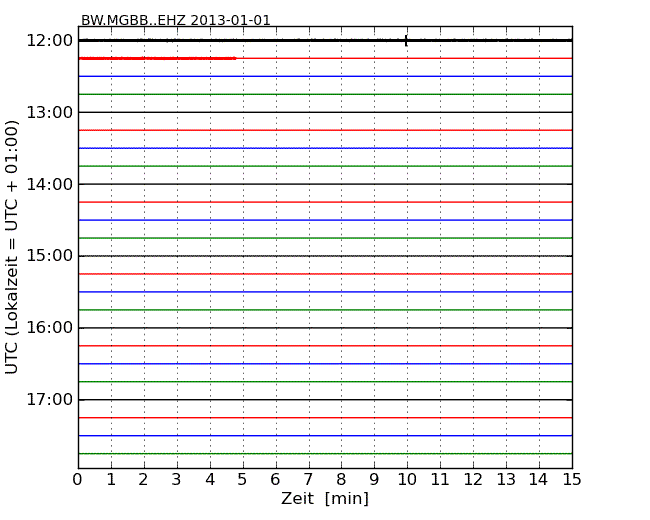This screenshot has height=520, width=650.
Task: Click x-axis tick label 14
Action: point(538,480)
